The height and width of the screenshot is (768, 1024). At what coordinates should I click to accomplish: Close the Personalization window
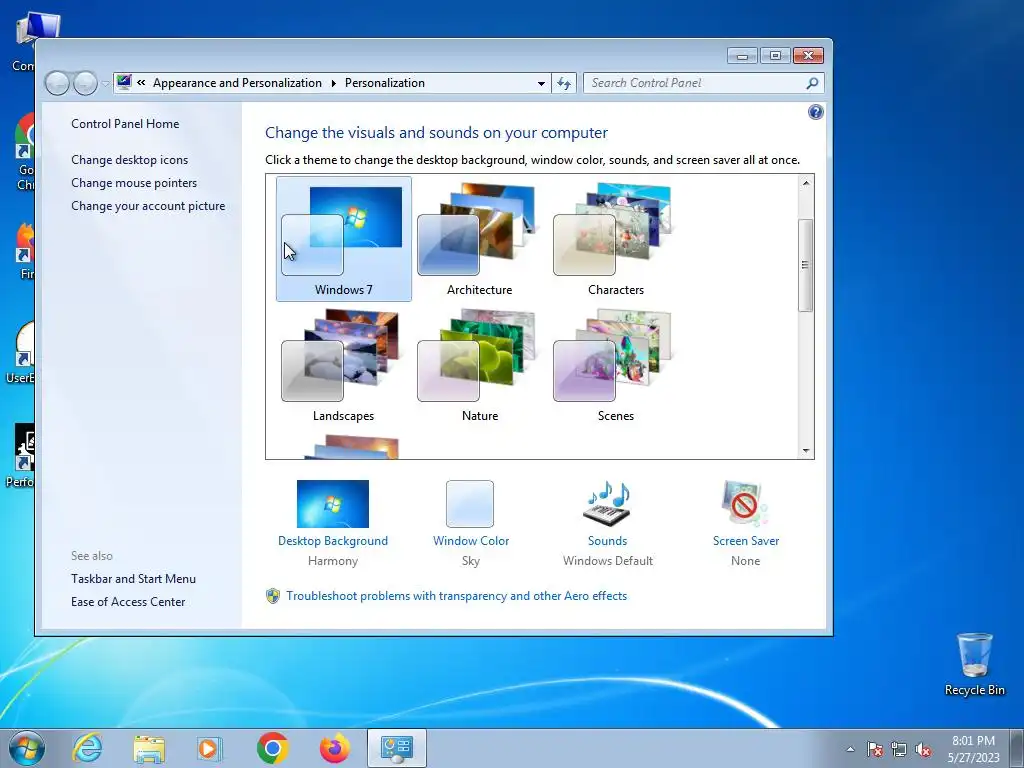coord(808,56)
